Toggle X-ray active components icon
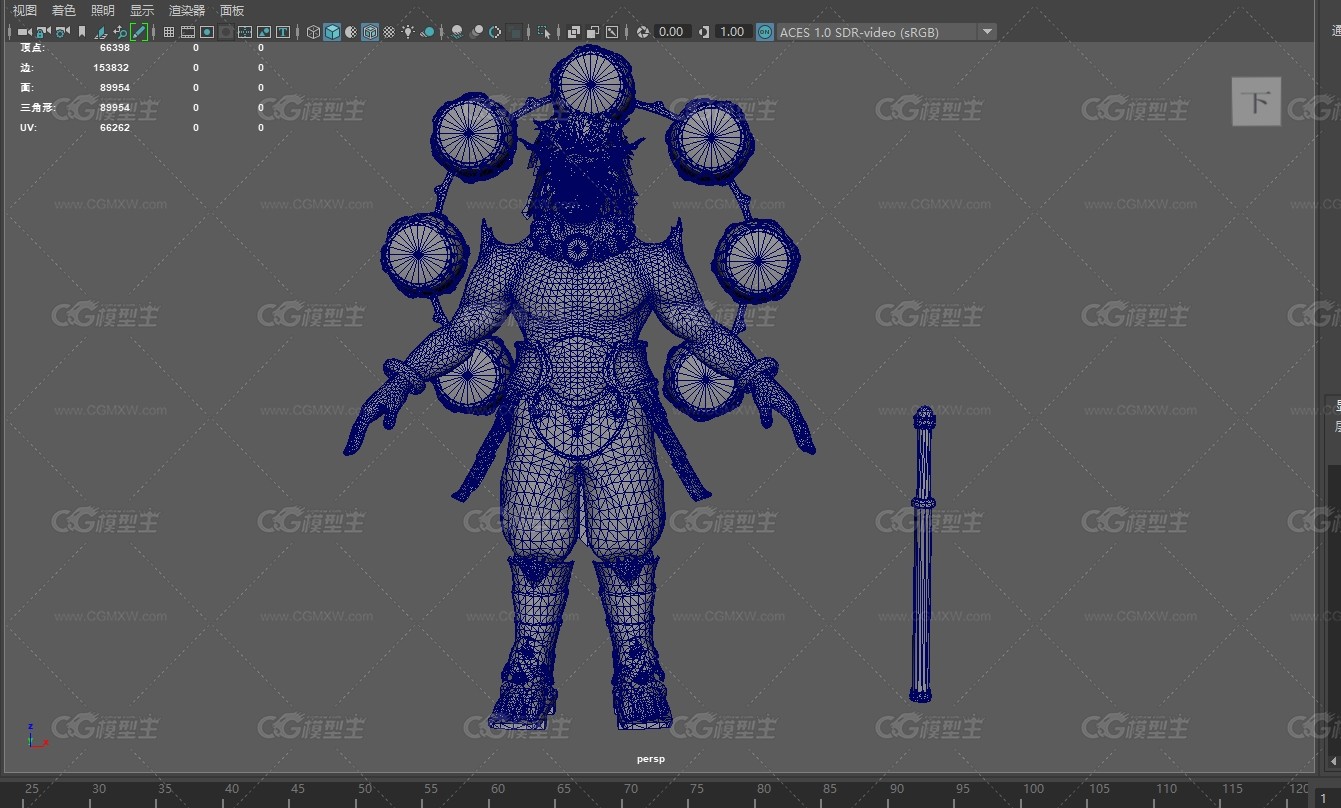This screenshot has width=1341, height=808. pyautogui.click(x=593, y=32)
